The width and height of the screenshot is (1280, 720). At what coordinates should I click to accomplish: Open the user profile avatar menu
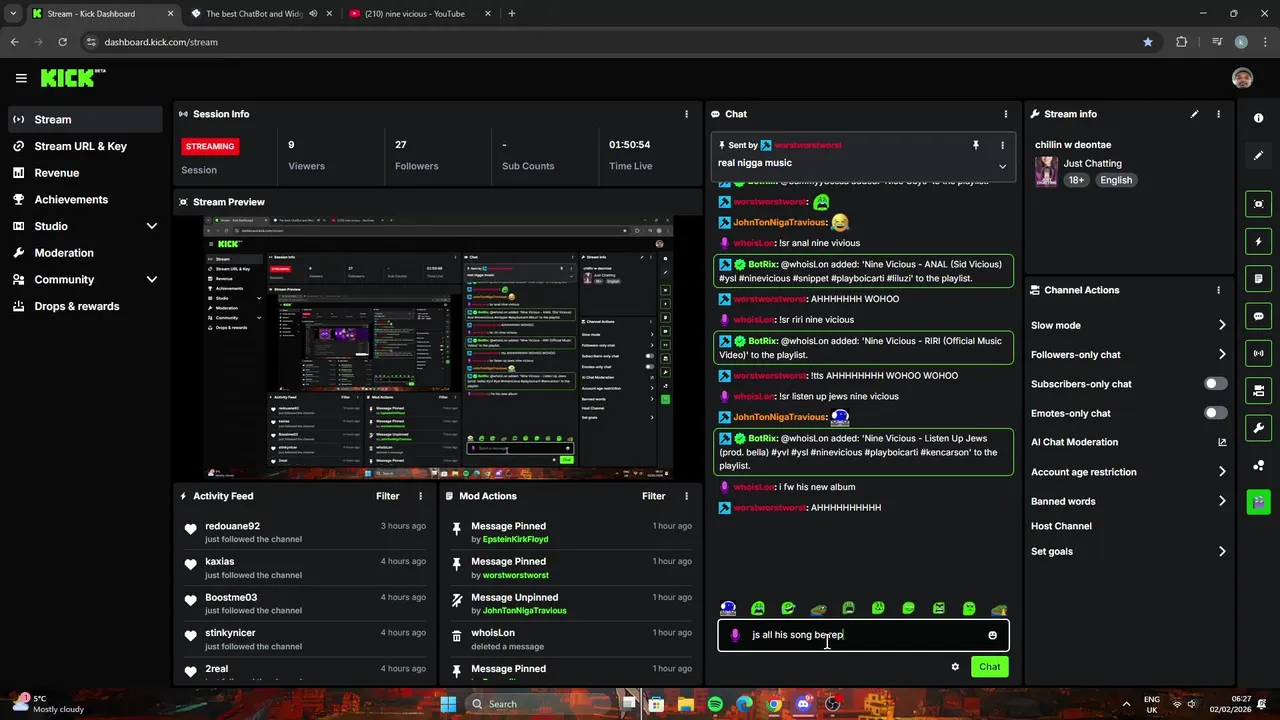coord(1242,78)
